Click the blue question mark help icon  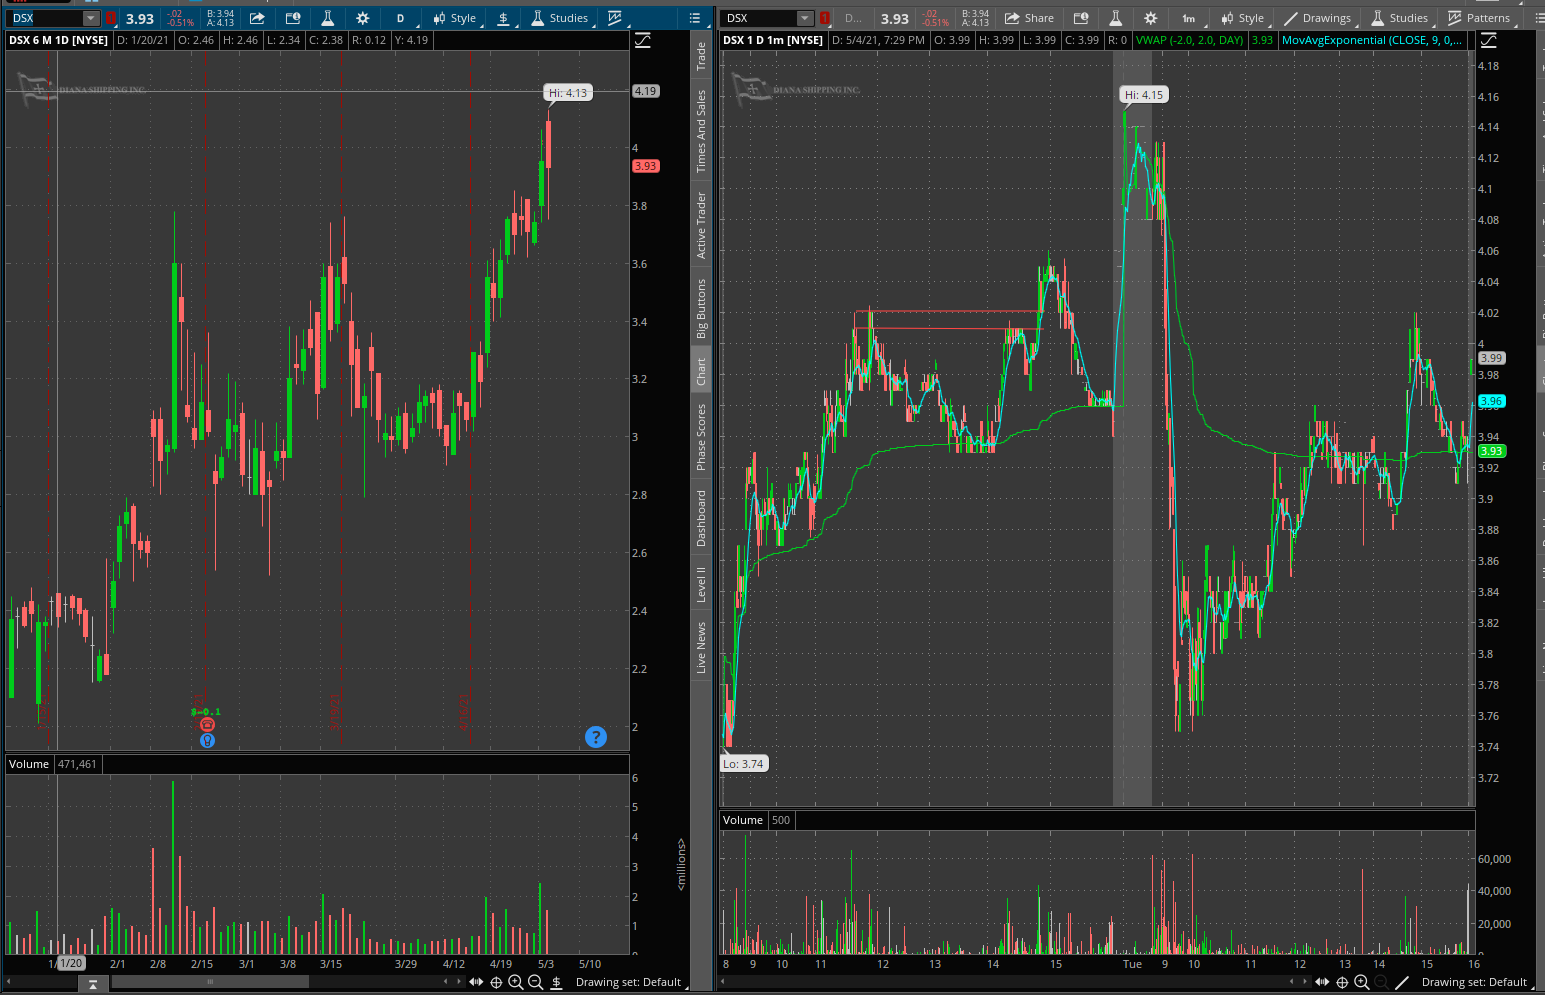coord(596,737)
